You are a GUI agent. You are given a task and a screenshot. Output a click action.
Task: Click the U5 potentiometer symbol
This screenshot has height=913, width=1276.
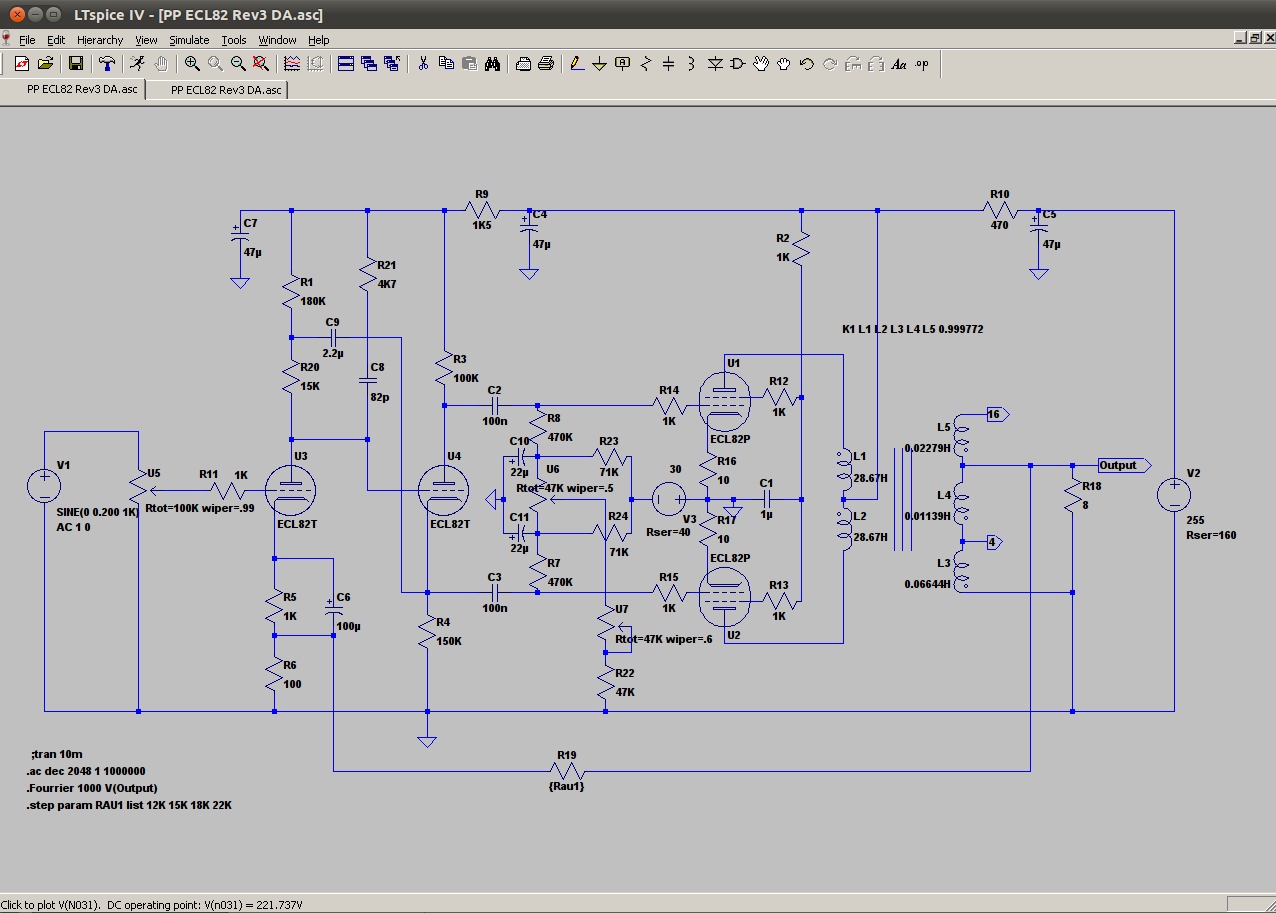coord(138,489)
